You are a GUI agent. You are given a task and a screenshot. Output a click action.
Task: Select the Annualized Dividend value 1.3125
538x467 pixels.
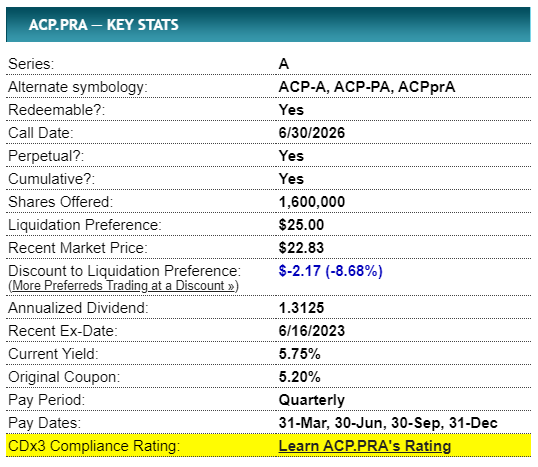301,308
